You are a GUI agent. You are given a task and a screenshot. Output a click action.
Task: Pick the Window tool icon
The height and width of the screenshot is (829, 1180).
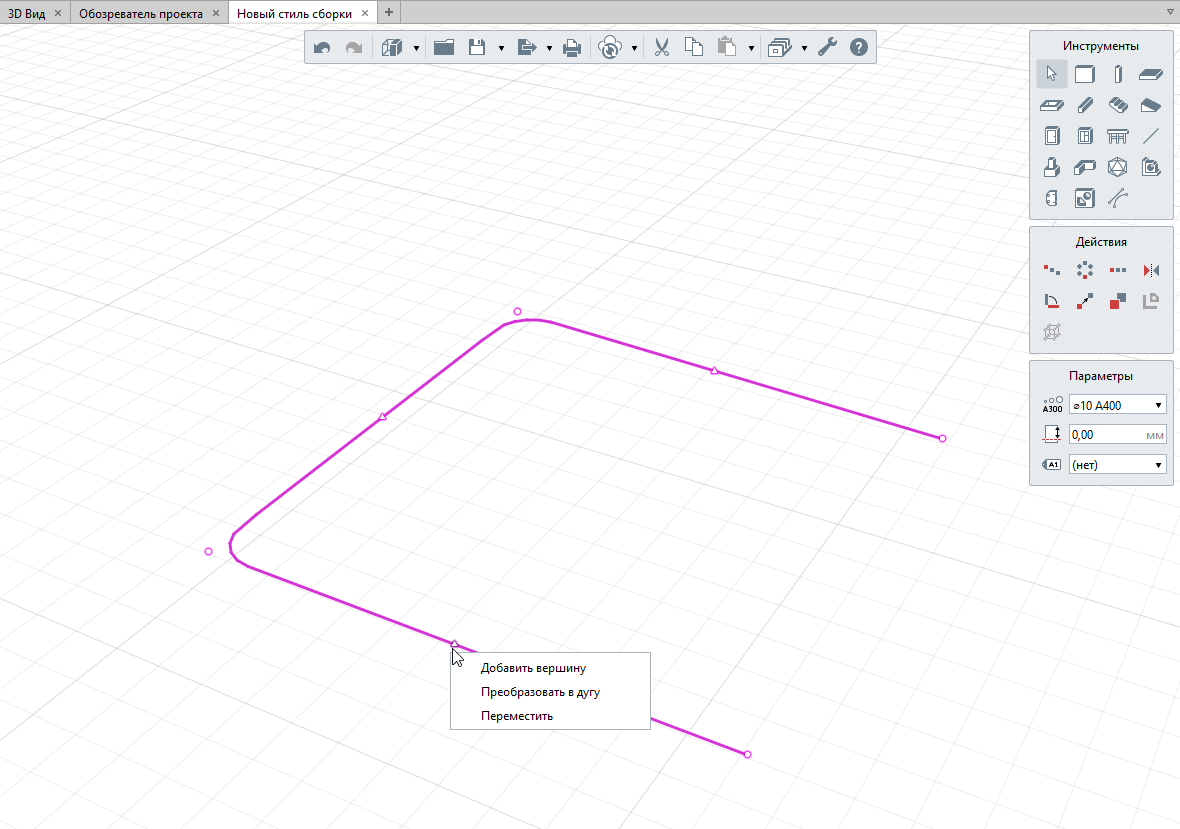pos(1084,136)
